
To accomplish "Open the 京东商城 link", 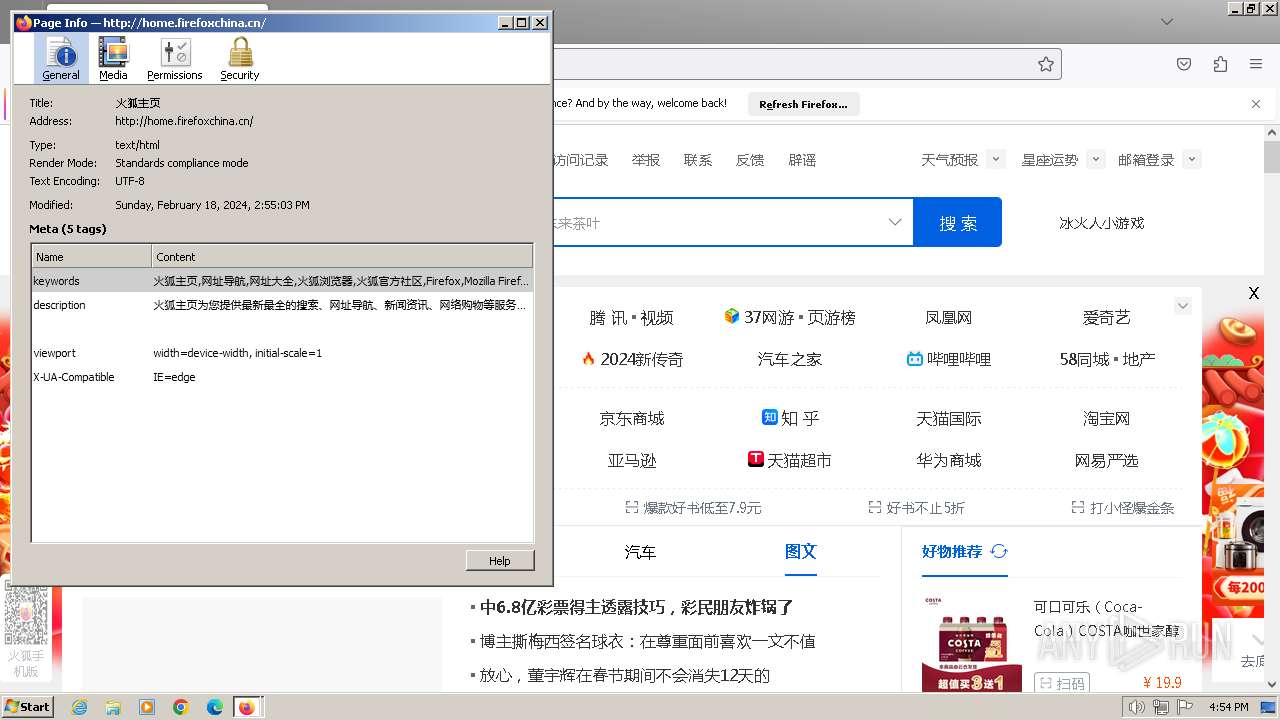I will (632, 418).
